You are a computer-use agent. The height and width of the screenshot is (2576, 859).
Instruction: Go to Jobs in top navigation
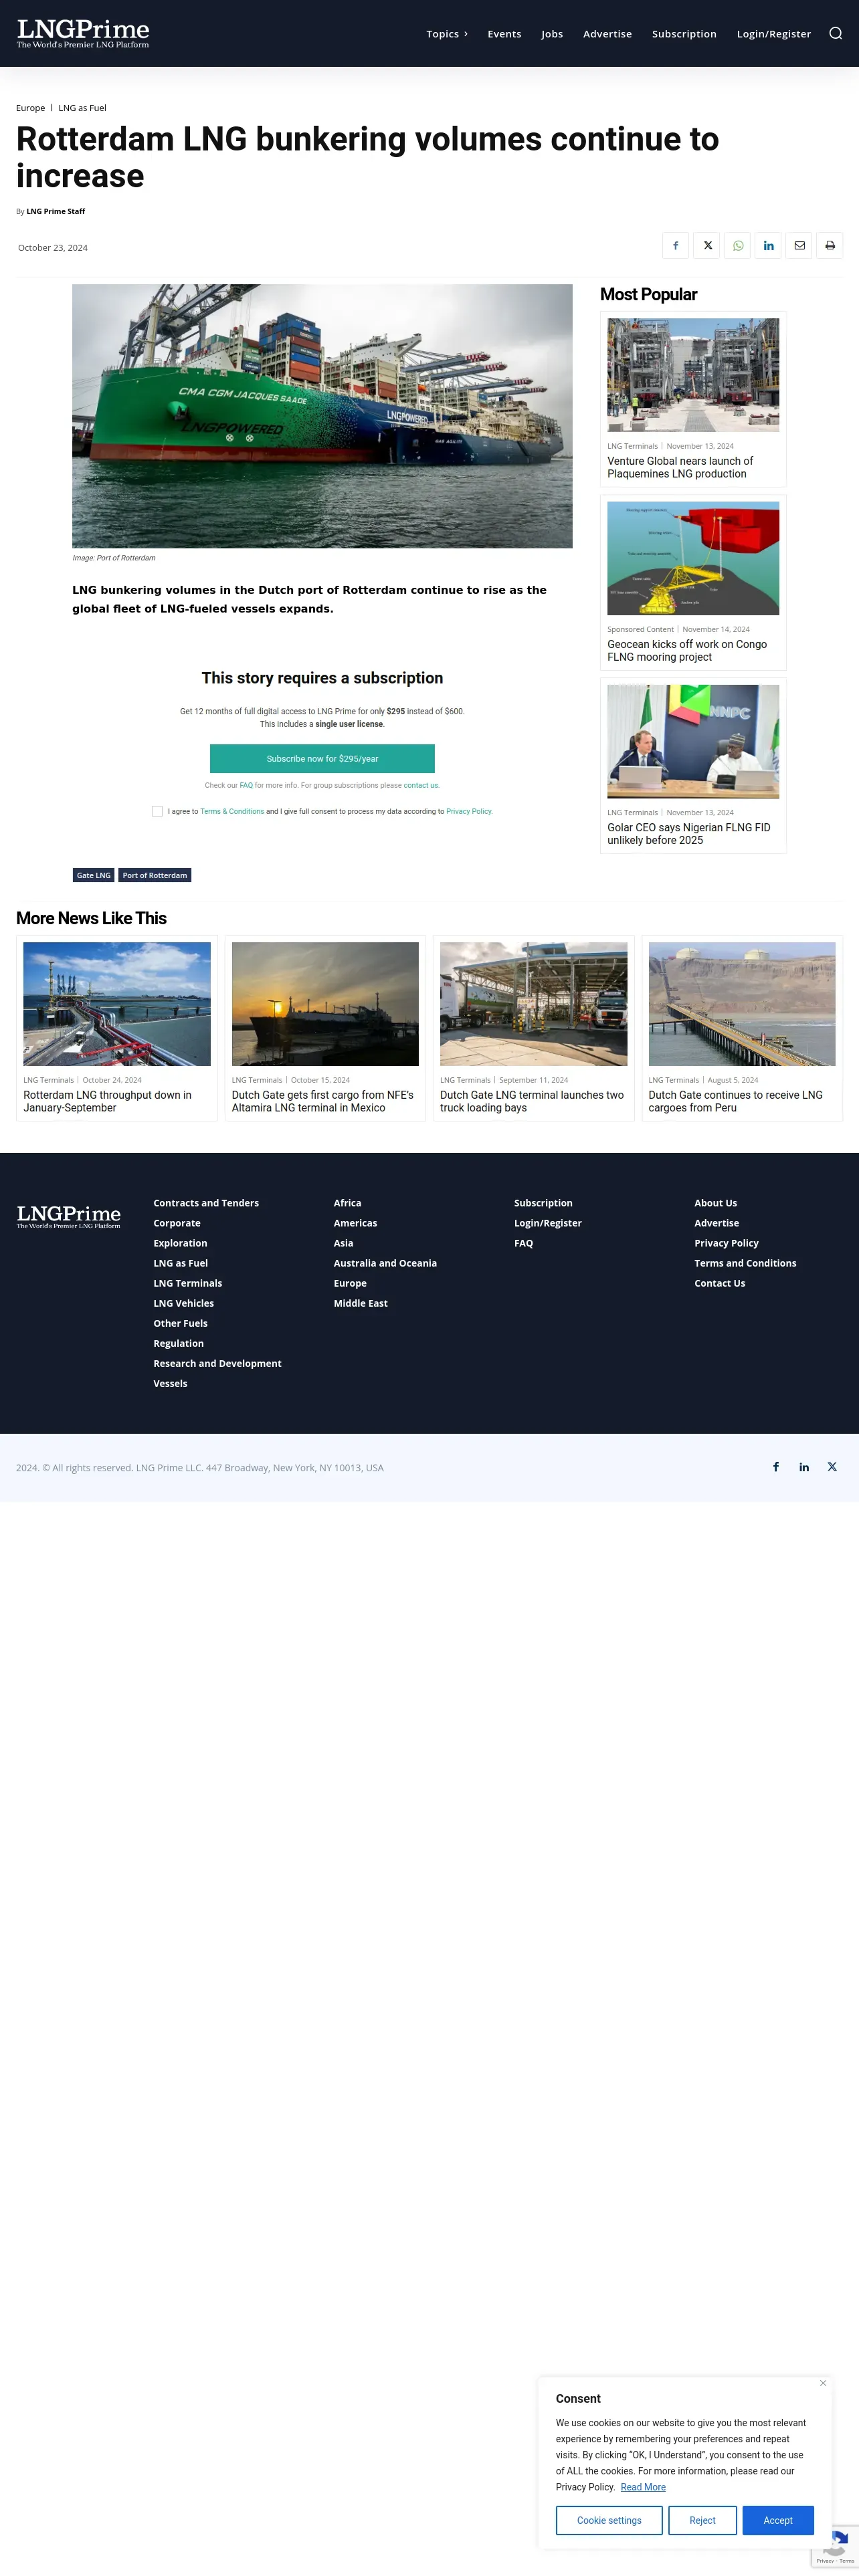tap(552, 34)
